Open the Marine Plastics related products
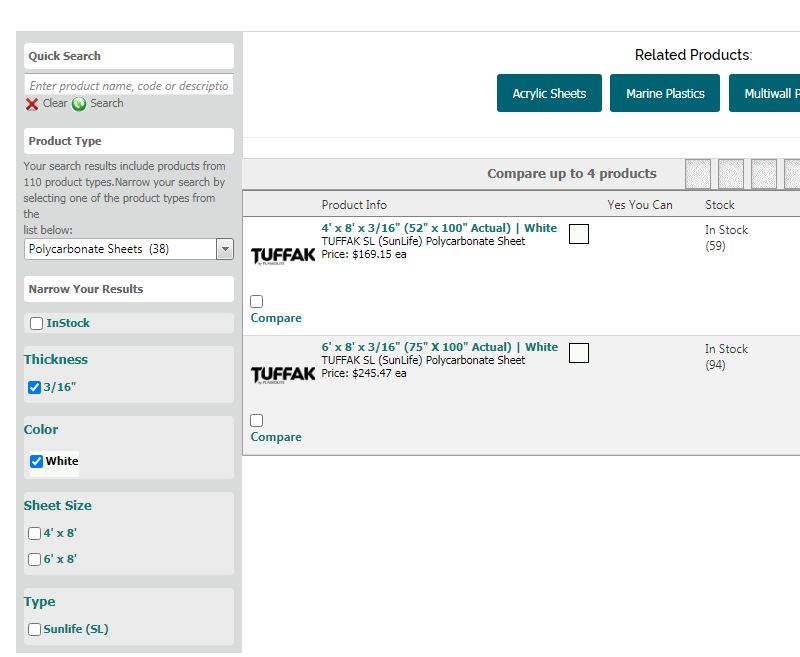Screen dimensions: 800x657 [x=665, y=93]
